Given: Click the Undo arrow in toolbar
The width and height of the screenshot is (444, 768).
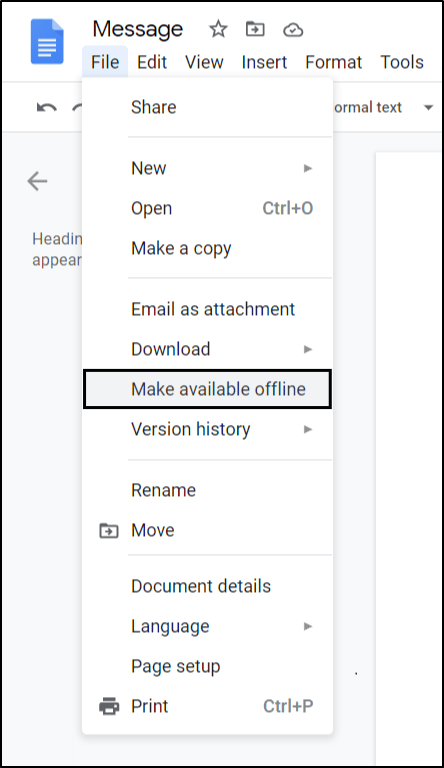Looking at the screenshot, I should 47,107.
